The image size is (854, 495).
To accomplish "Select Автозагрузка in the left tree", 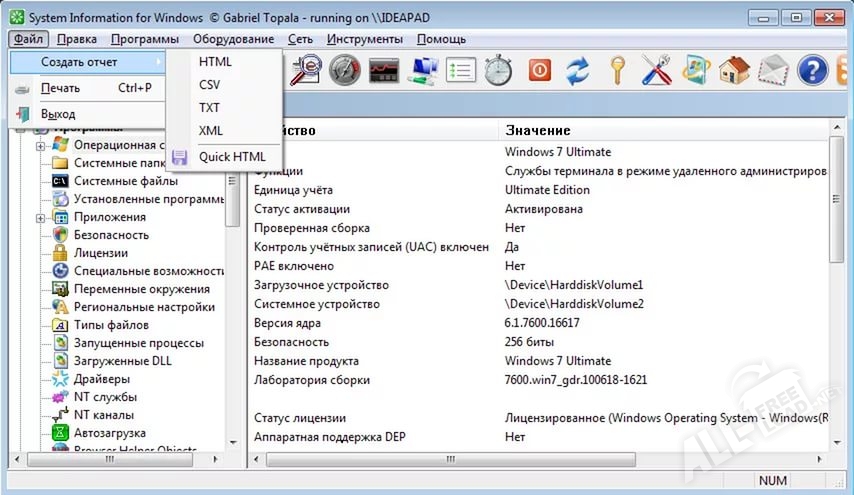I will [109, 433].
